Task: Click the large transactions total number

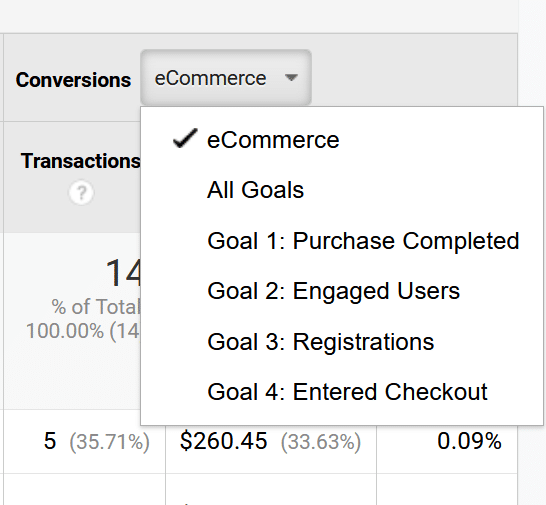Action: [123, 273]
